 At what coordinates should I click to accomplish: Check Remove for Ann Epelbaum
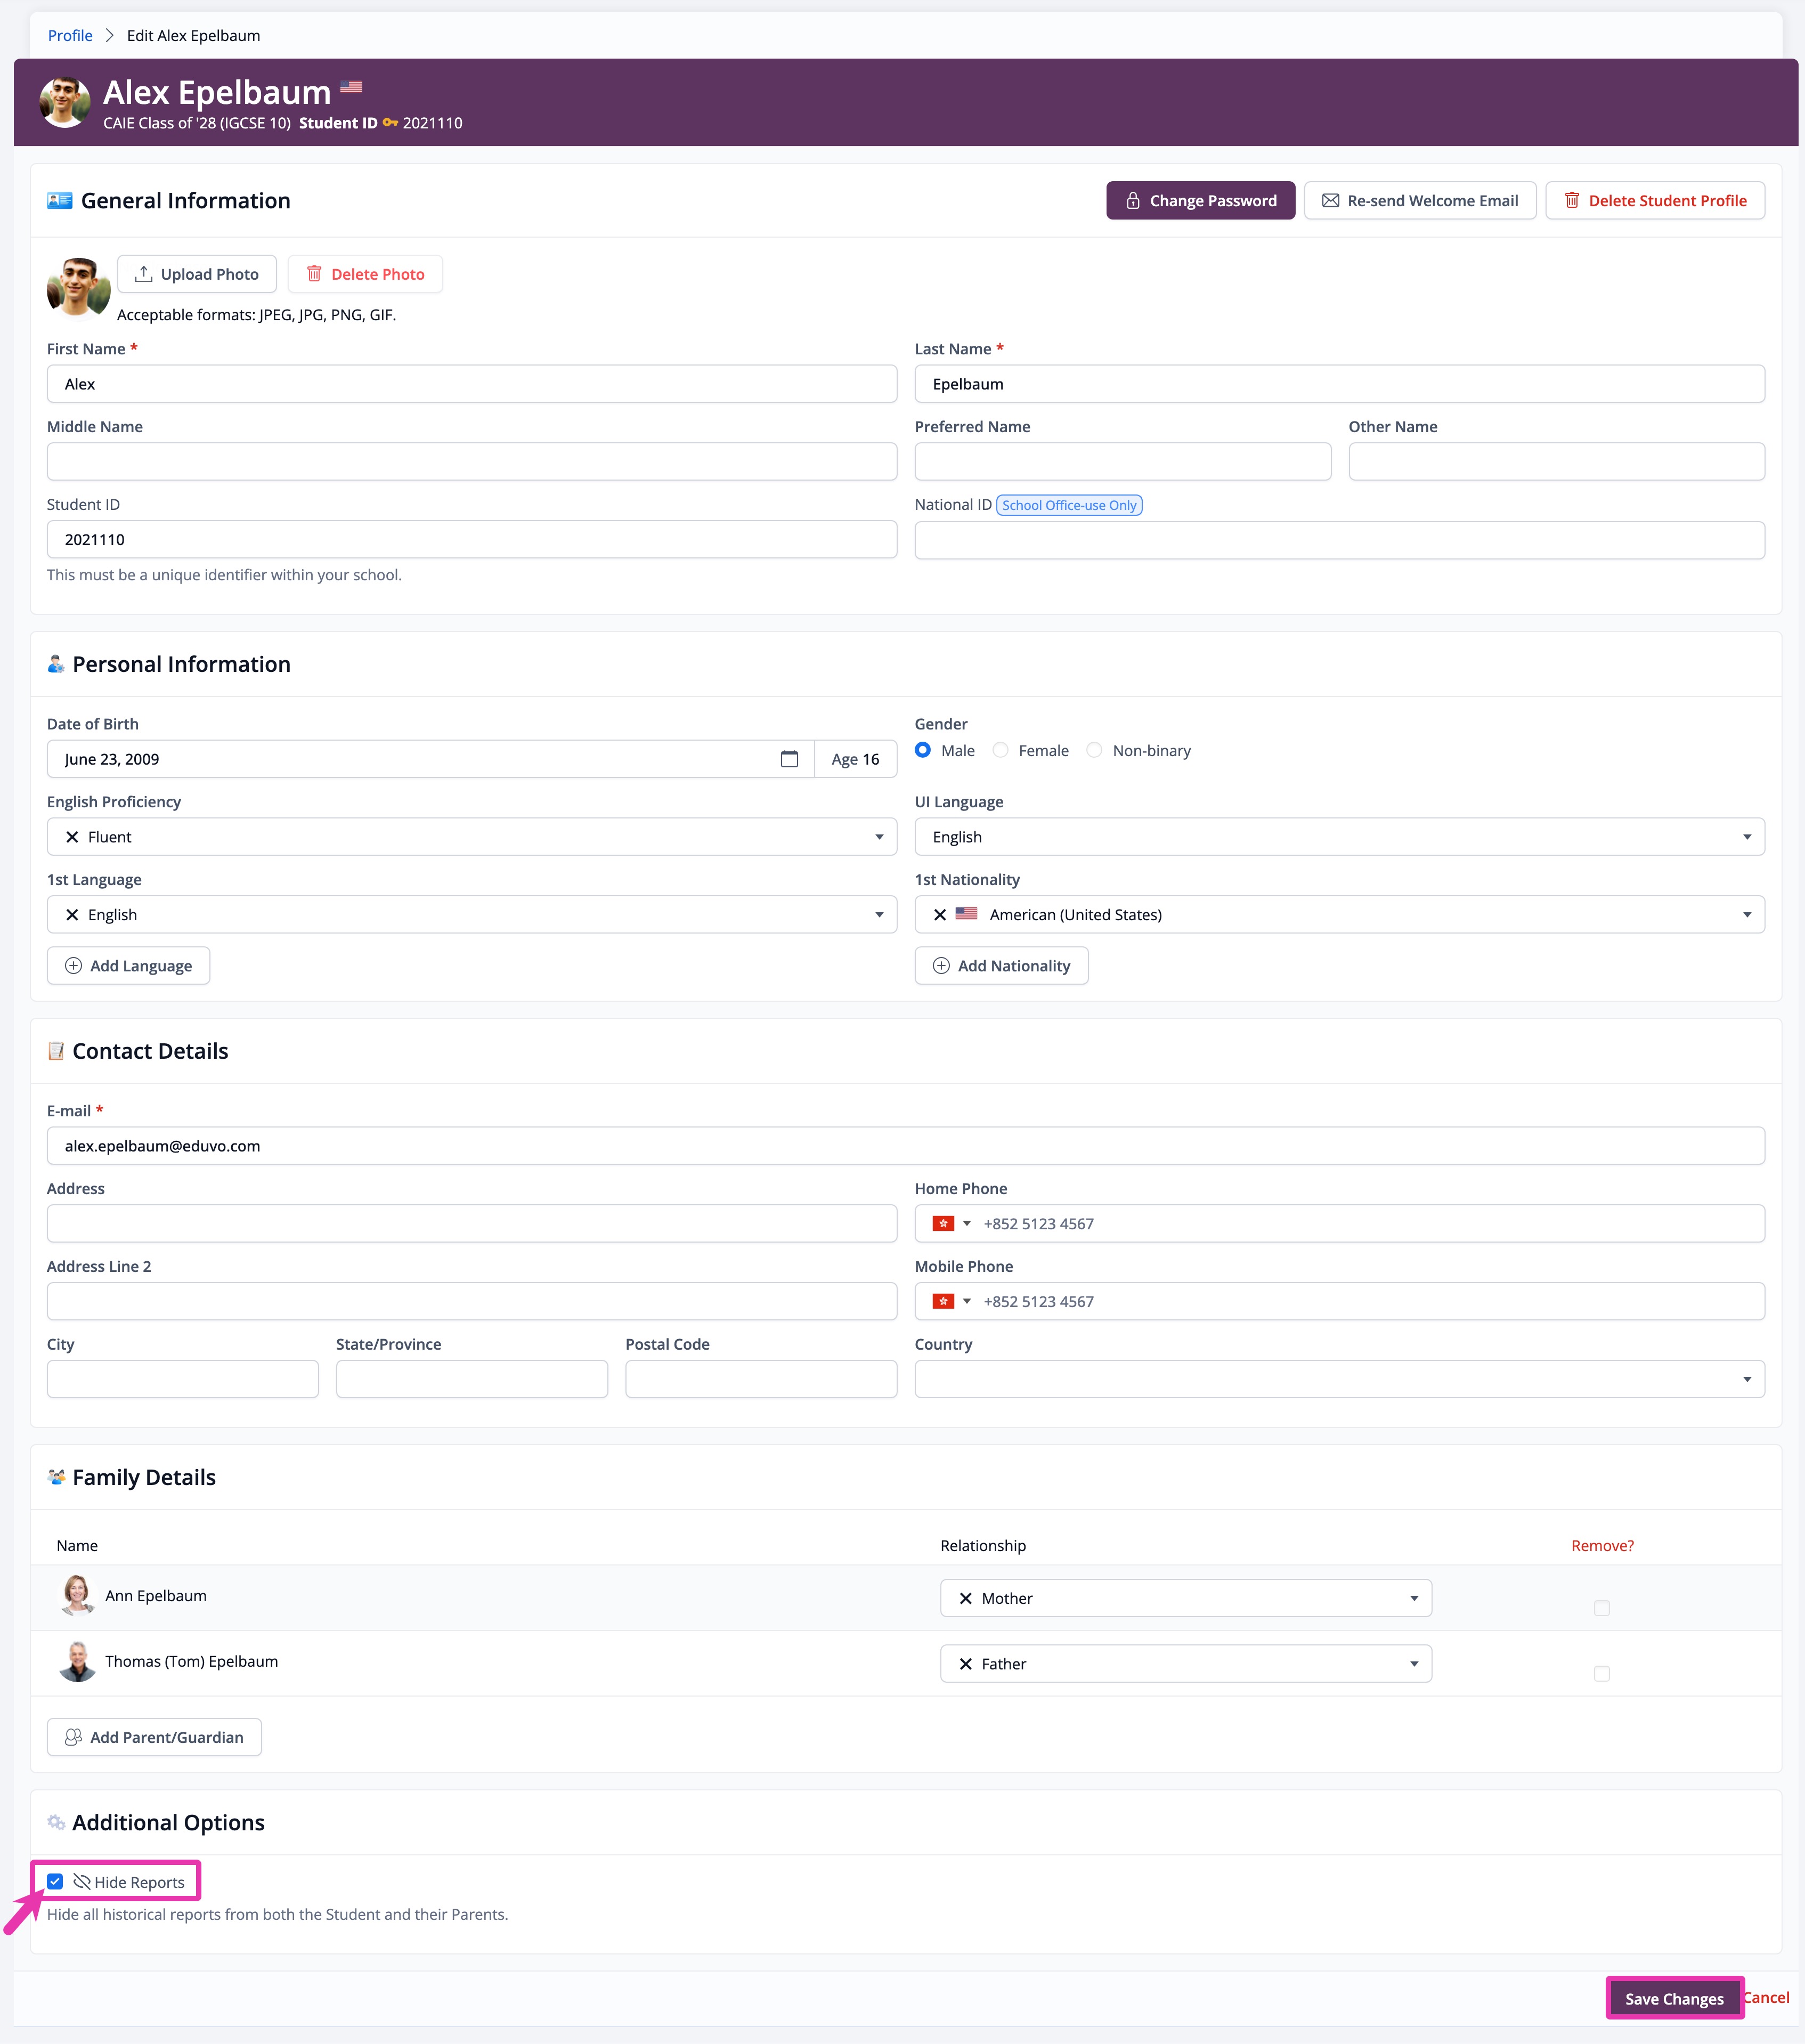tap(1601, 1607)
